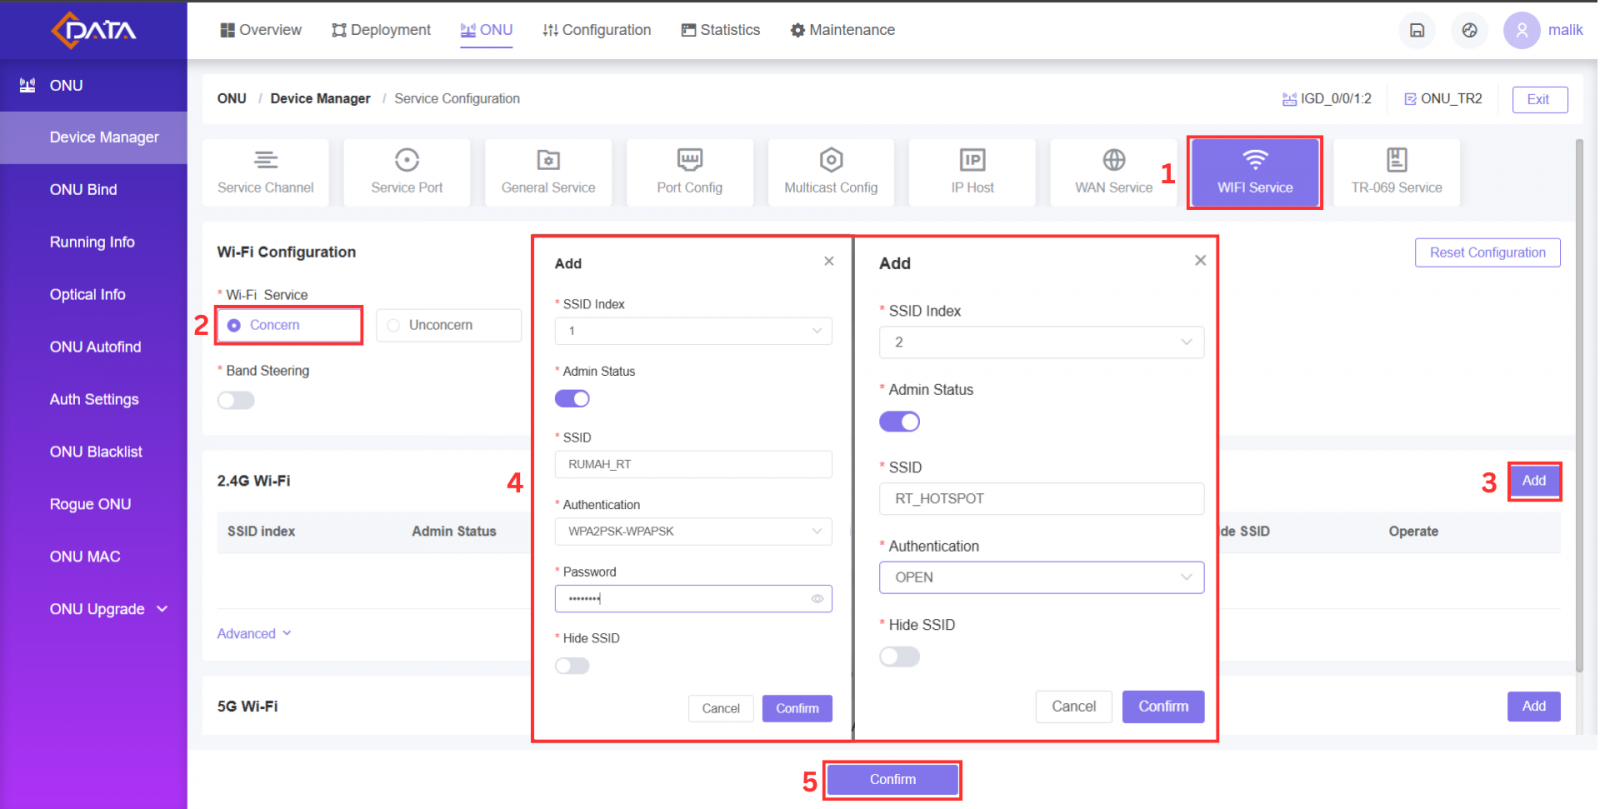1600x809 pixels.
Task: Click the save icon in top bar
Action: 1417,30
